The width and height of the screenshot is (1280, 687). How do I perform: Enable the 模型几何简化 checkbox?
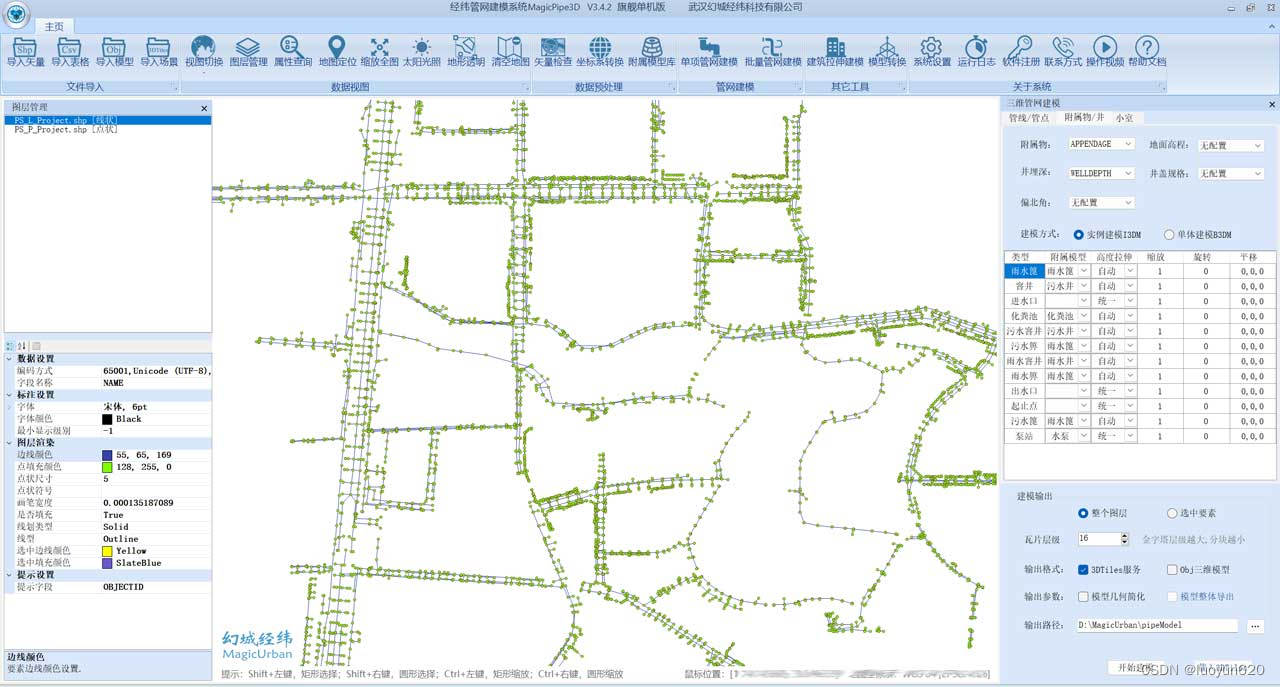[x=1083, y=597]
